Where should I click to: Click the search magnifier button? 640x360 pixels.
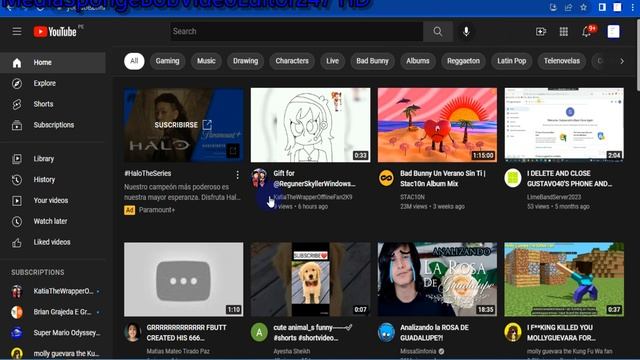438,31
